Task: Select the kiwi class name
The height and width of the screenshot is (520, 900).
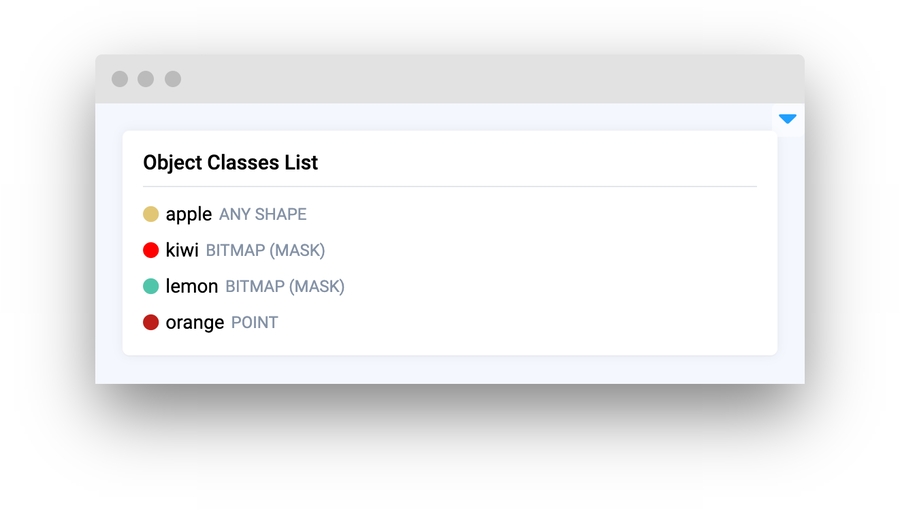Action: (x=182, y=250)
